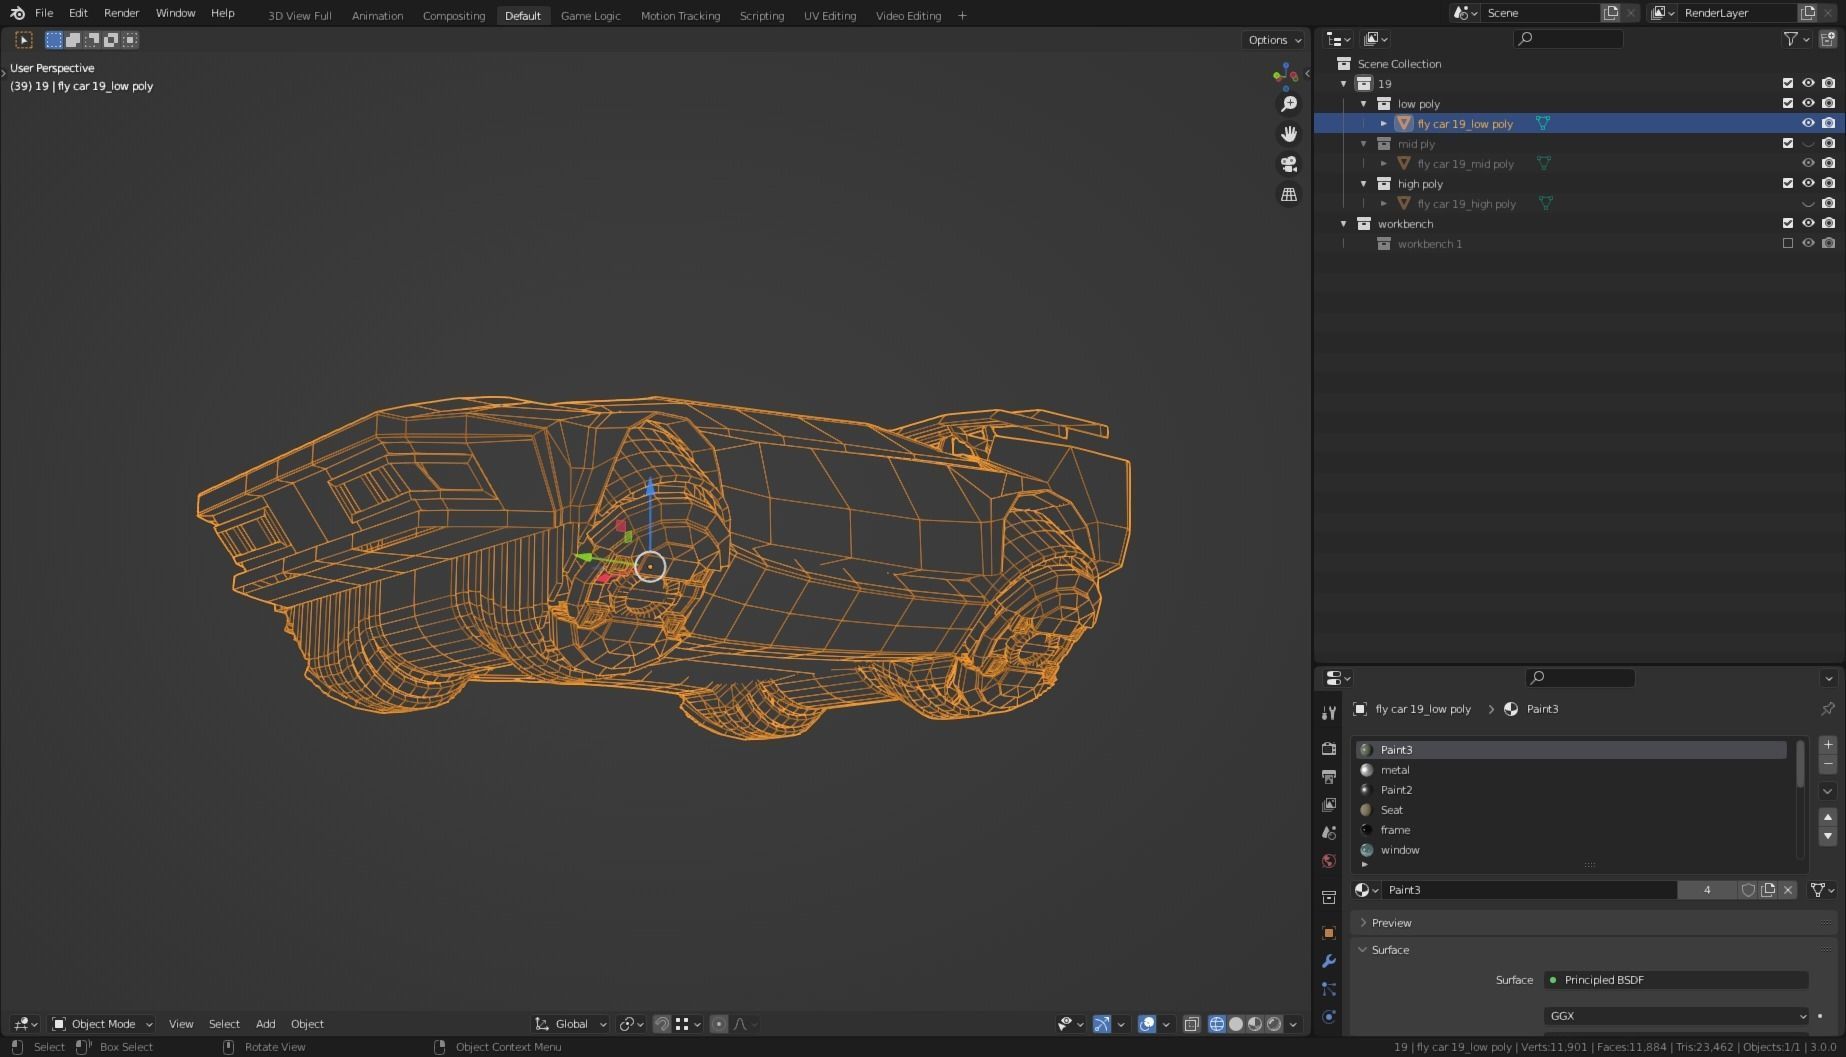This screenshot has height=1057, width=1846.
Task: Expand the Preview panel
Action: coord(1391,923)
